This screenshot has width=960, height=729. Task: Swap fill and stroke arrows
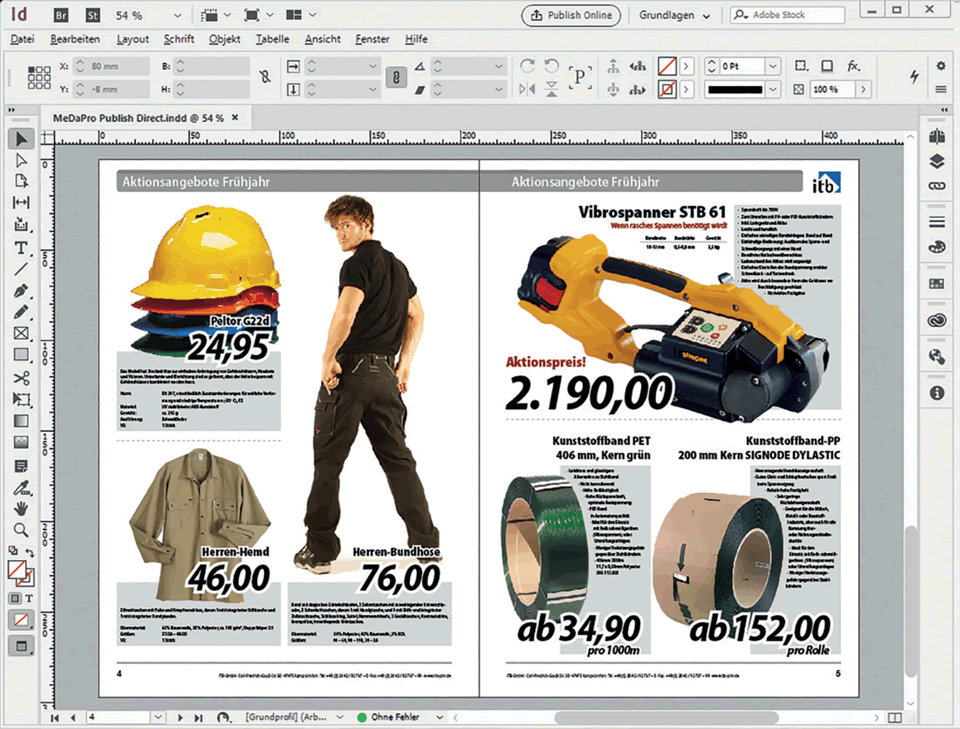[x=28, y=553]
